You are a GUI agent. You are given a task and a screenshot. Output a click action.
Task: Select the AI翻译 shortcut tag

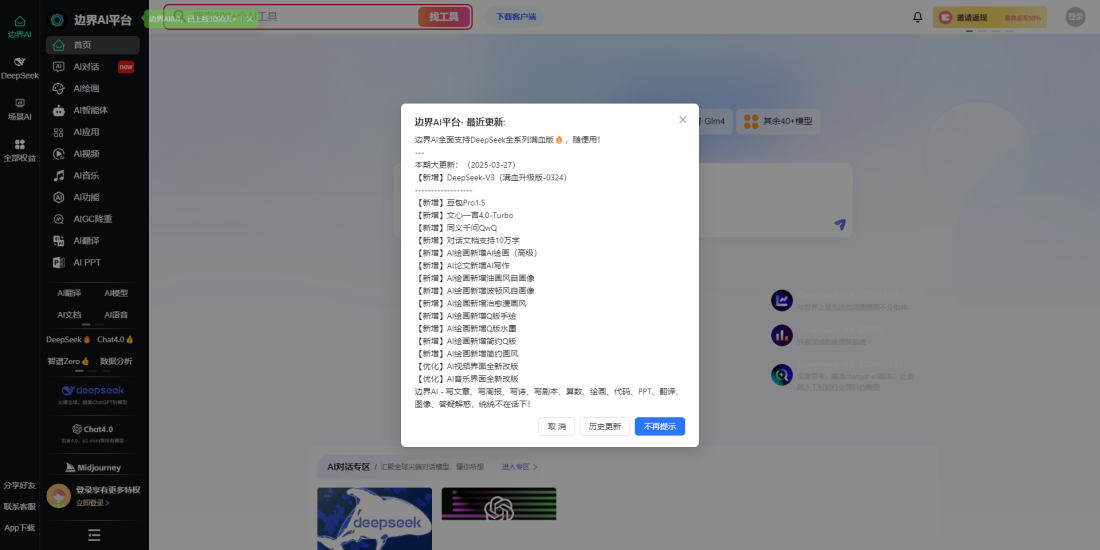69,293
